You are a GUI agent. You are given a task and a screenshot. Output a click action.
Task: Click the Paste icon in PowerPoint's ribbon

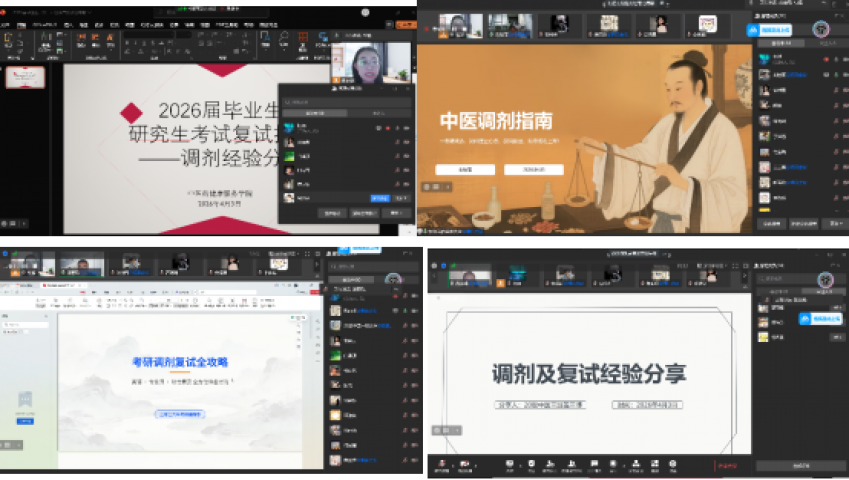pos(10,41)
